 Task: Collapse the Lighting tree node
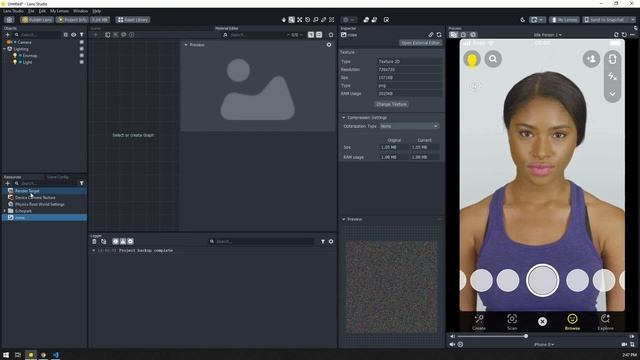point(4,49)
